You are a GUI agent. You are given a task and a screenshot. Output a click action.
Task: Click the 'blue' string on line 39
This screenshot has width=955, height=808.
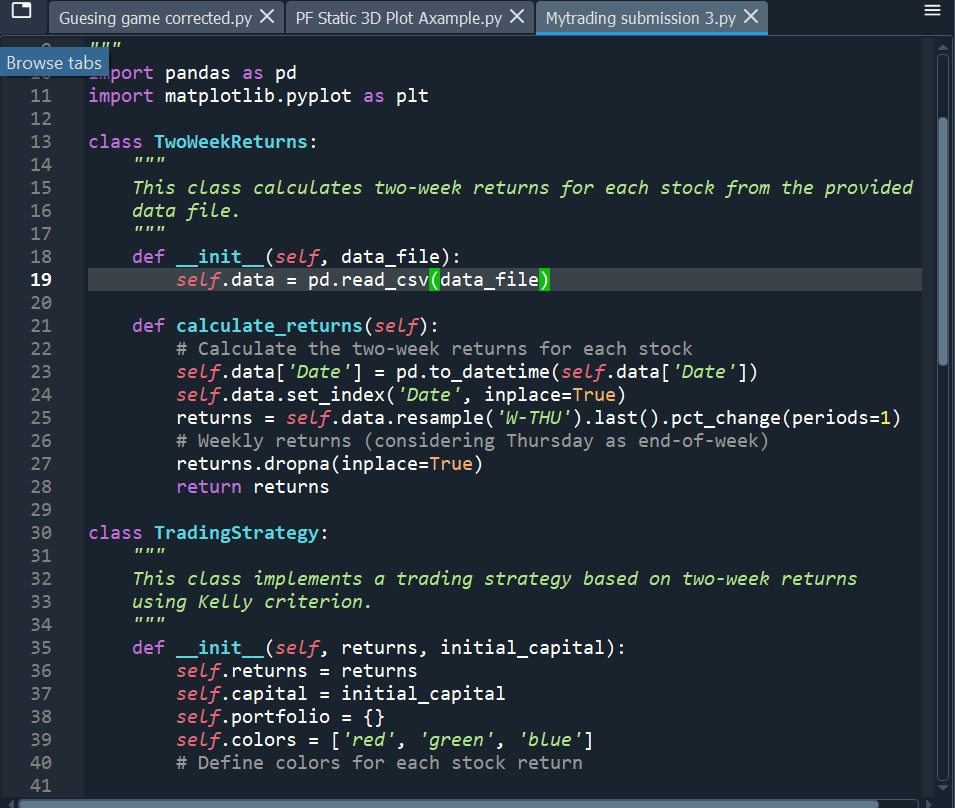(x=550, y=740)
